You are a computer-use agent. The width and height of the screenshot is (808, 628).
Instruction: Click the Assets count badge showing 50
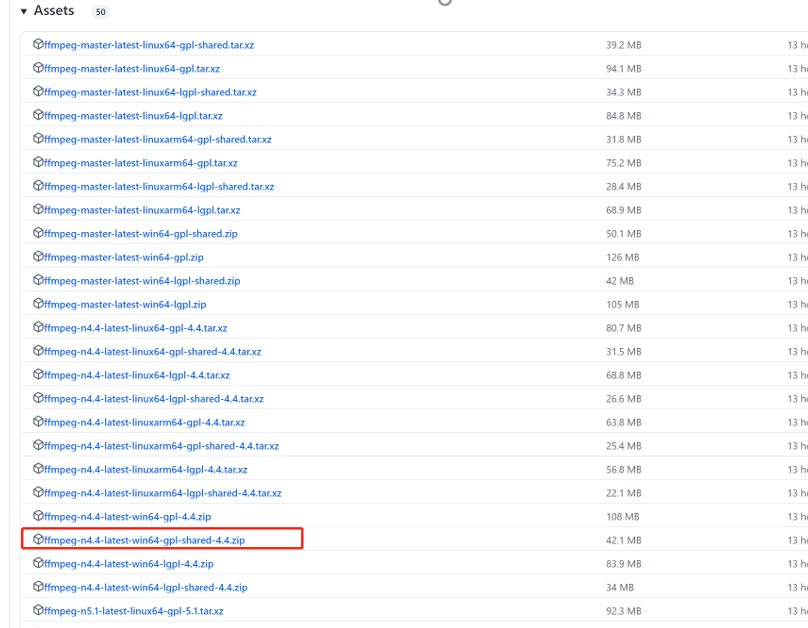point(100,12)
